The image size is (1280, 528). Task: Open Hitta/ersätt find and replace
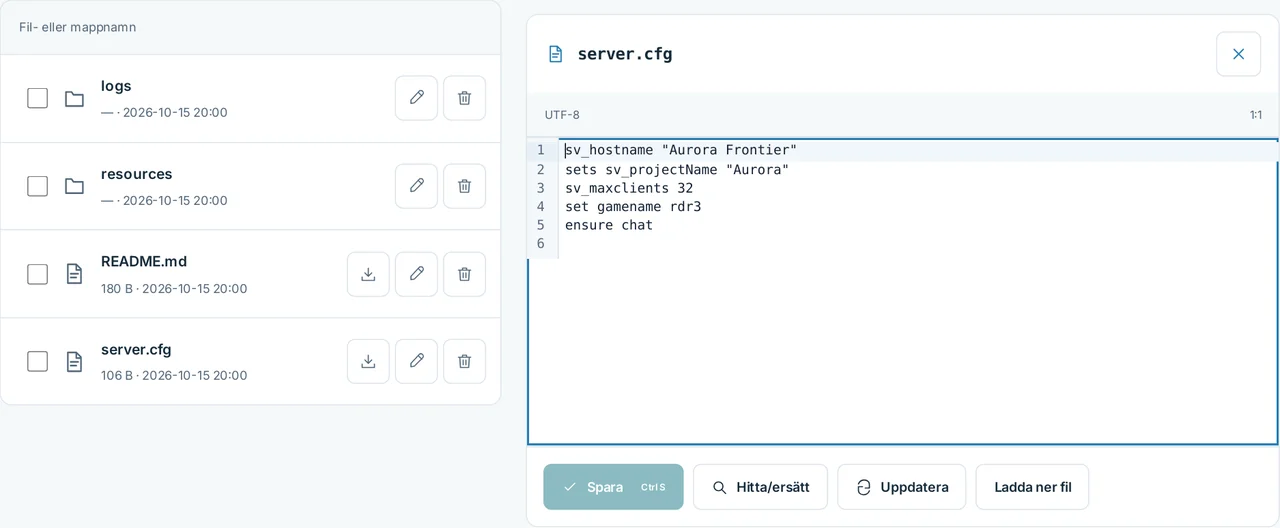[760, 487]
